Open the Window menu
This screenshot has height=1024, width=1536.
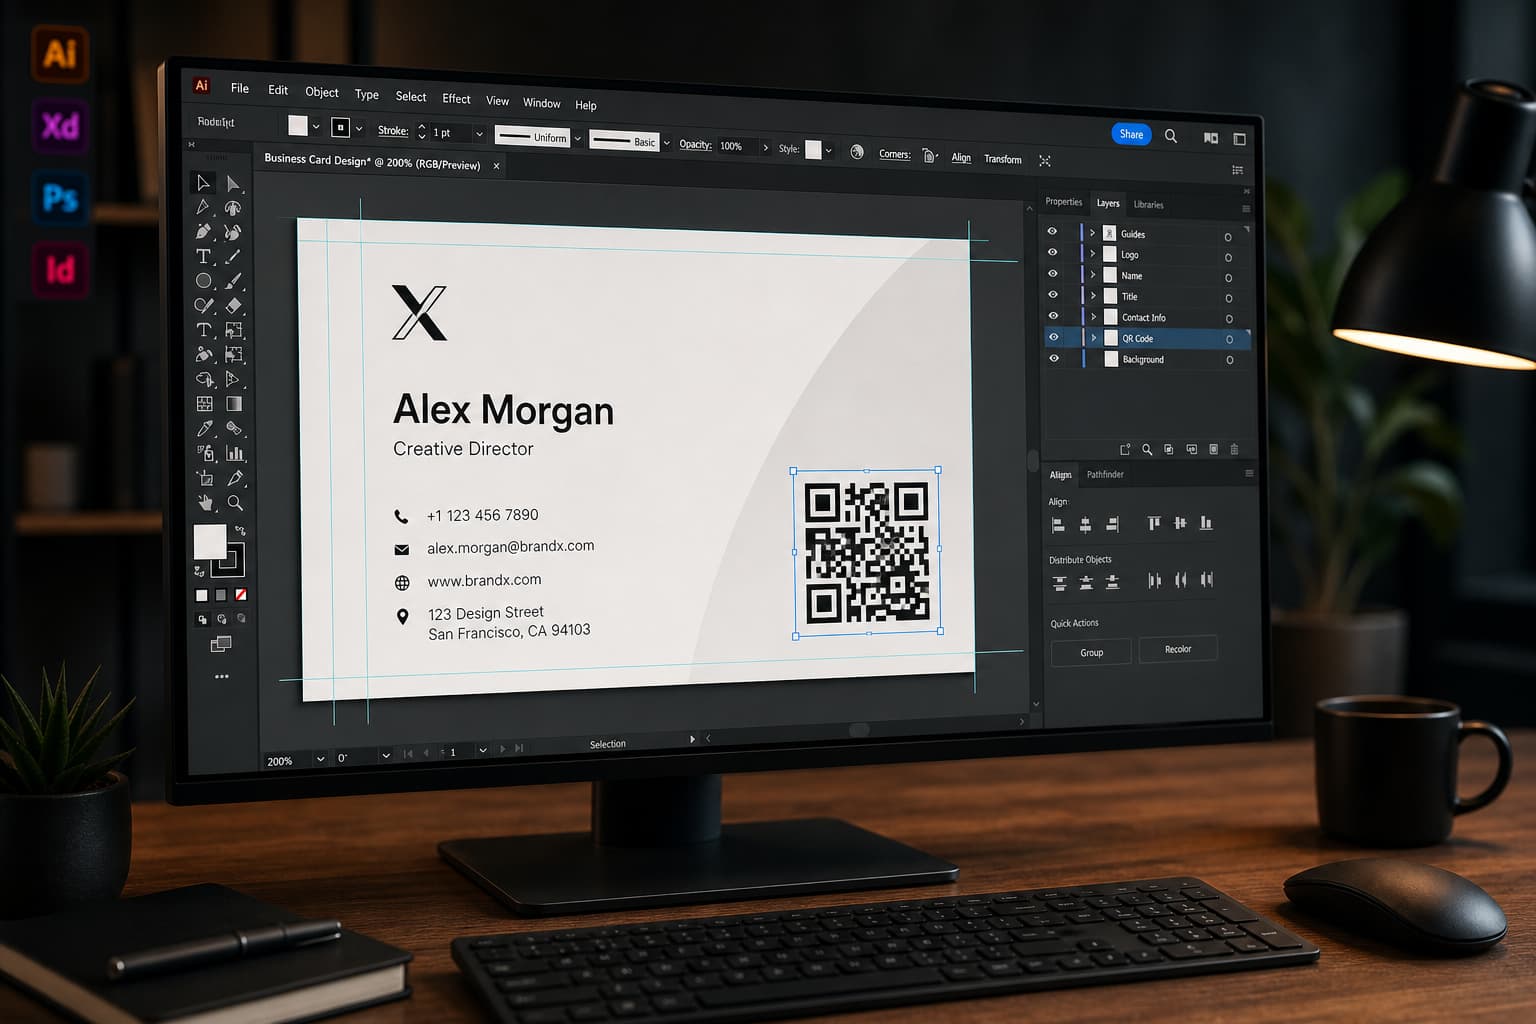(x=542, y=103)
